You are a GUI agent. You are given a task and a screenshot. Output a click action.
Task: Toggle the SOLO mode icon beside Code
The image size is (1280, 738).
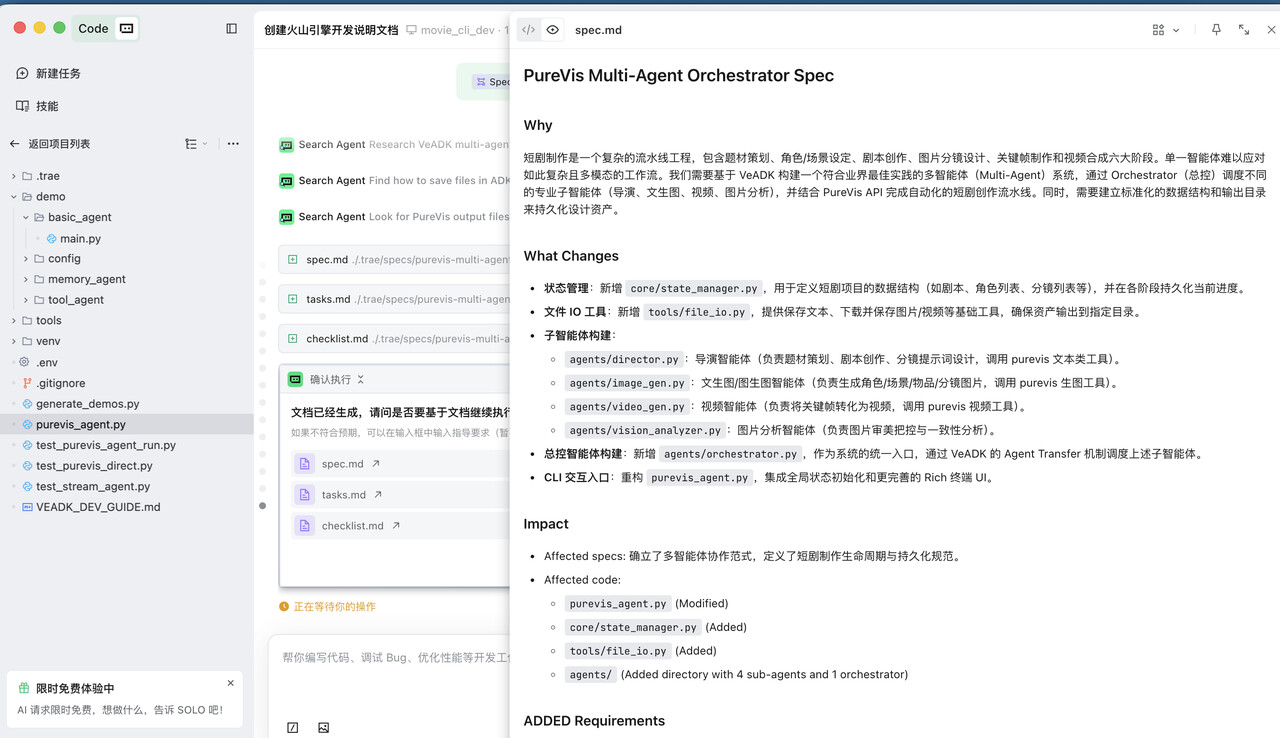[126, 29]
